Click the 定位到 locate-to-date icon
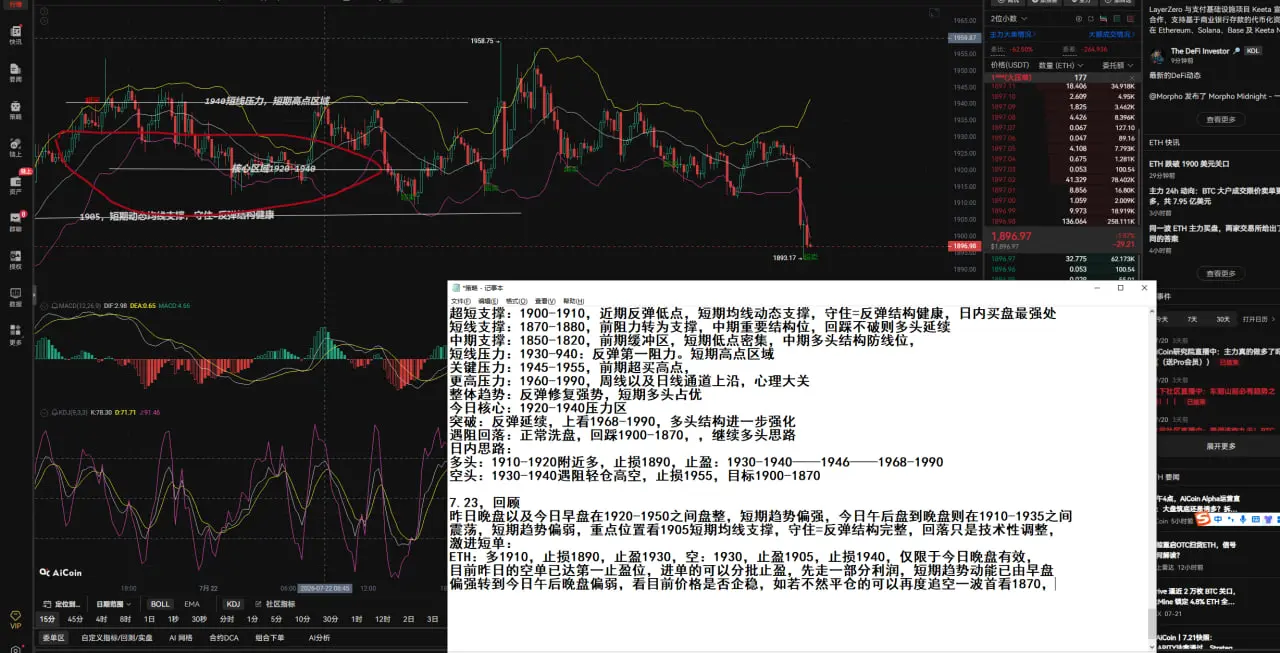This screenshot has height=653, width=1280. pos(62,604)
